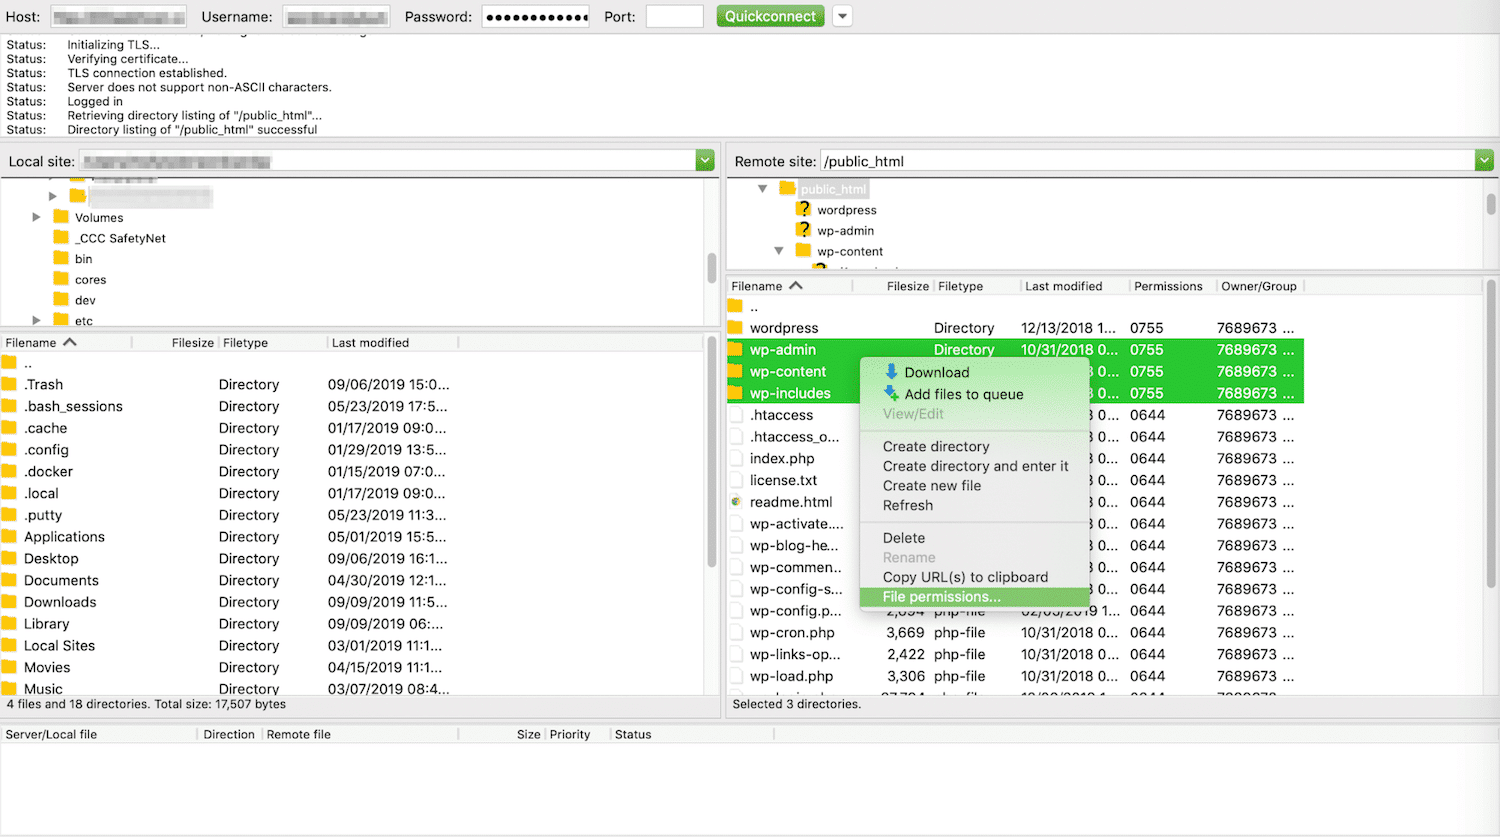Open the Local site path dropdown
The image size is (1500, 837).
point(705,160)
